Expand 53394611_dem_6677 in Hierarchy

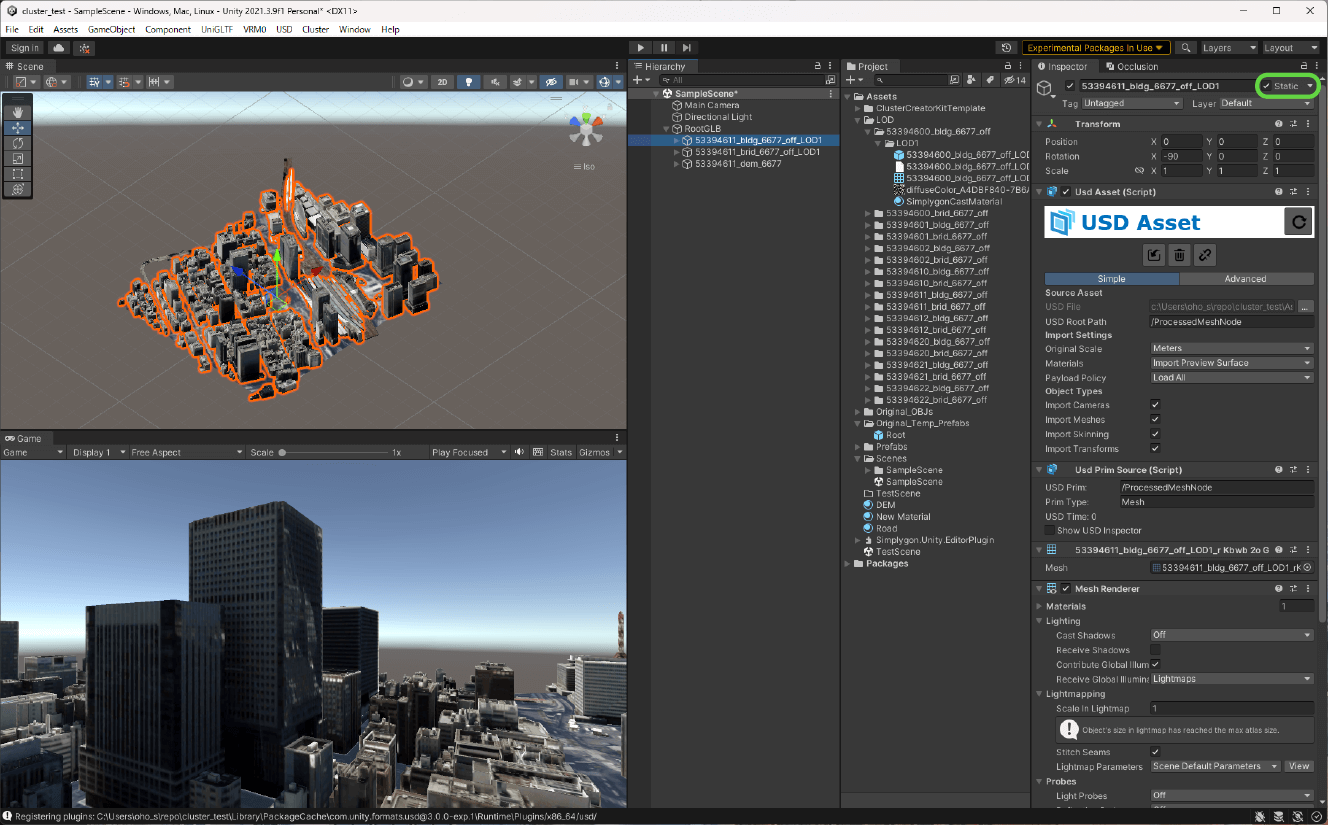click(x=676, y=164)
